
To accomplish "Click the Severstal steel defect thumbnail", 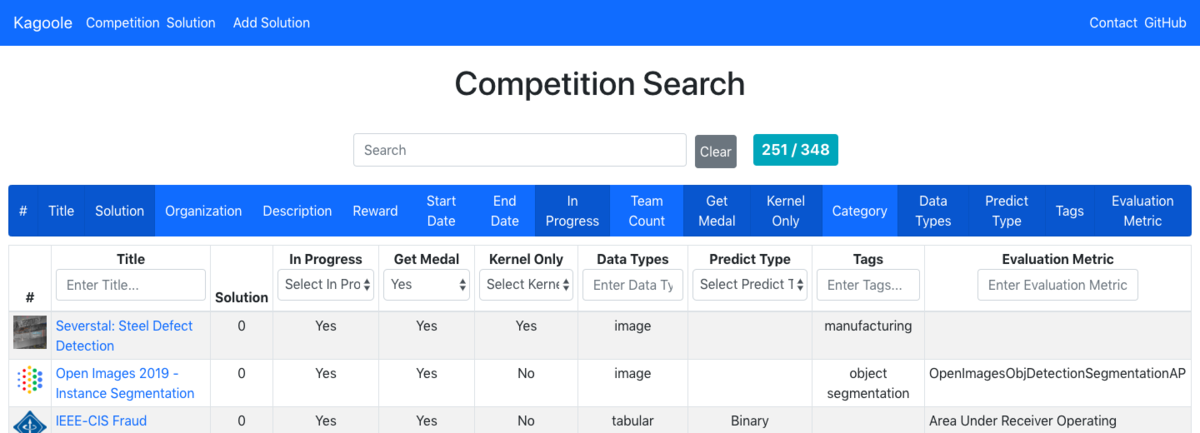I will tap(30, 332).
